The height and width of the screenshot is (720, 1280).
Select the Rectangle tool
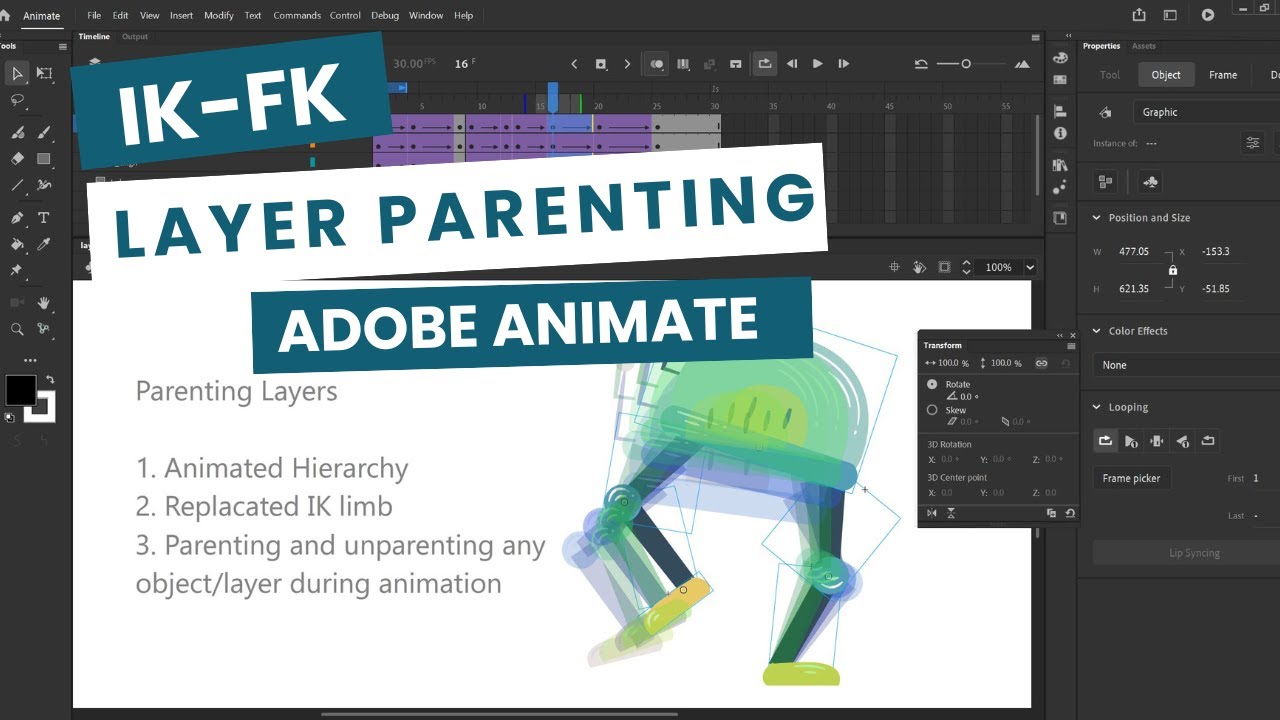pyautogui.click(x=44, y=158)
